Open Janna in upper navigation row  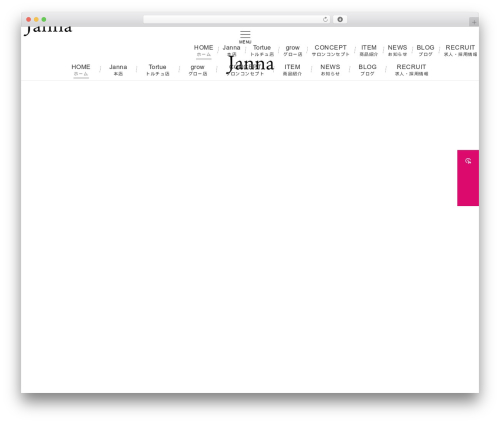click(231, 51)
